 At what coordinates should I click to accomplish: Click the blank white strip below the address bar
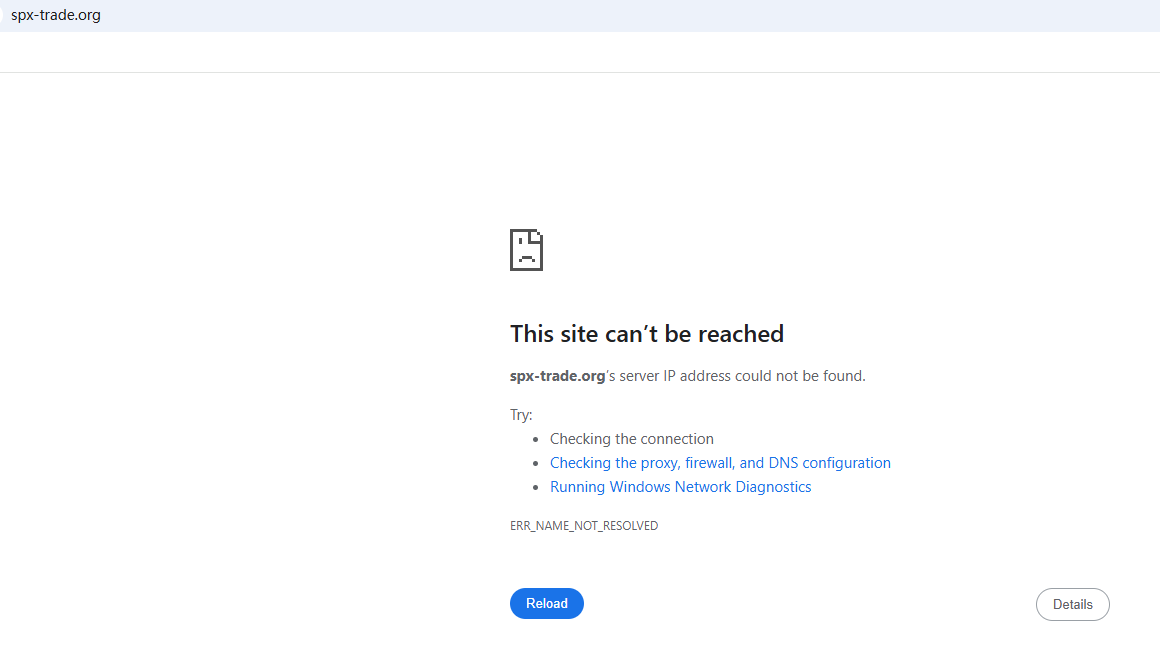(x=580, y=52)
